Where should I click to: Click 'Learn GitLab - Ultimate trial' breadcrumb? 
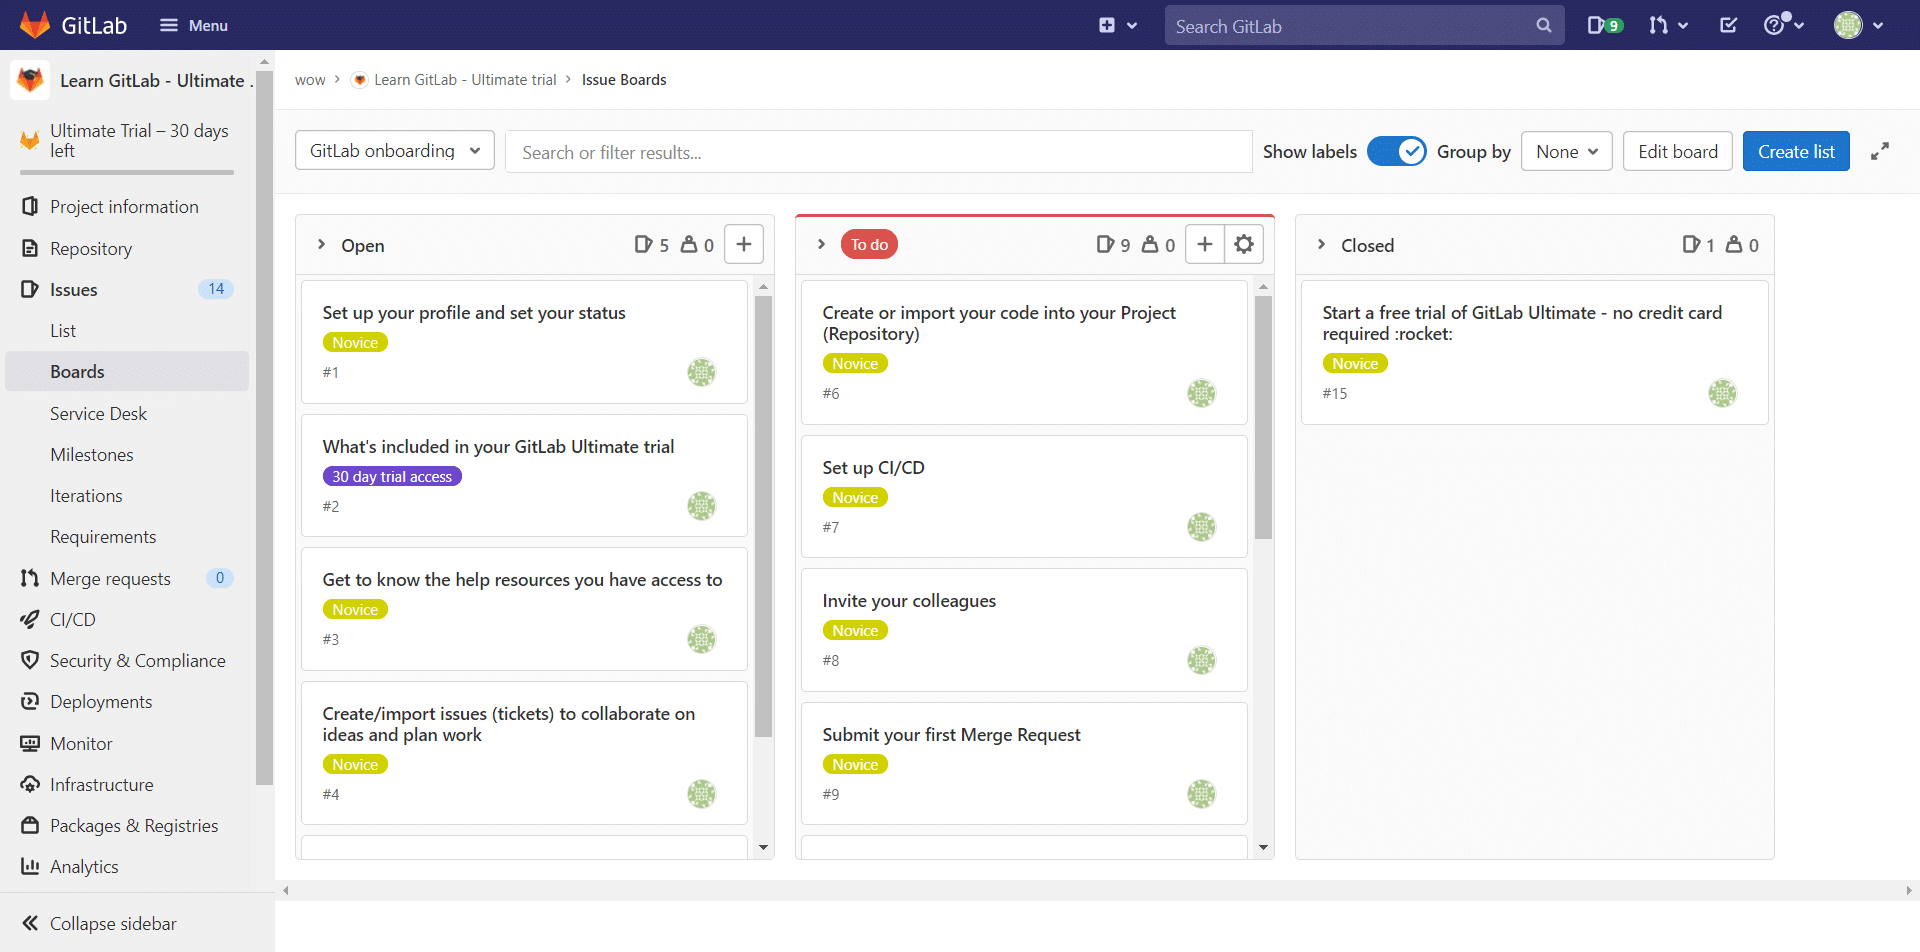tap(465, 80)
